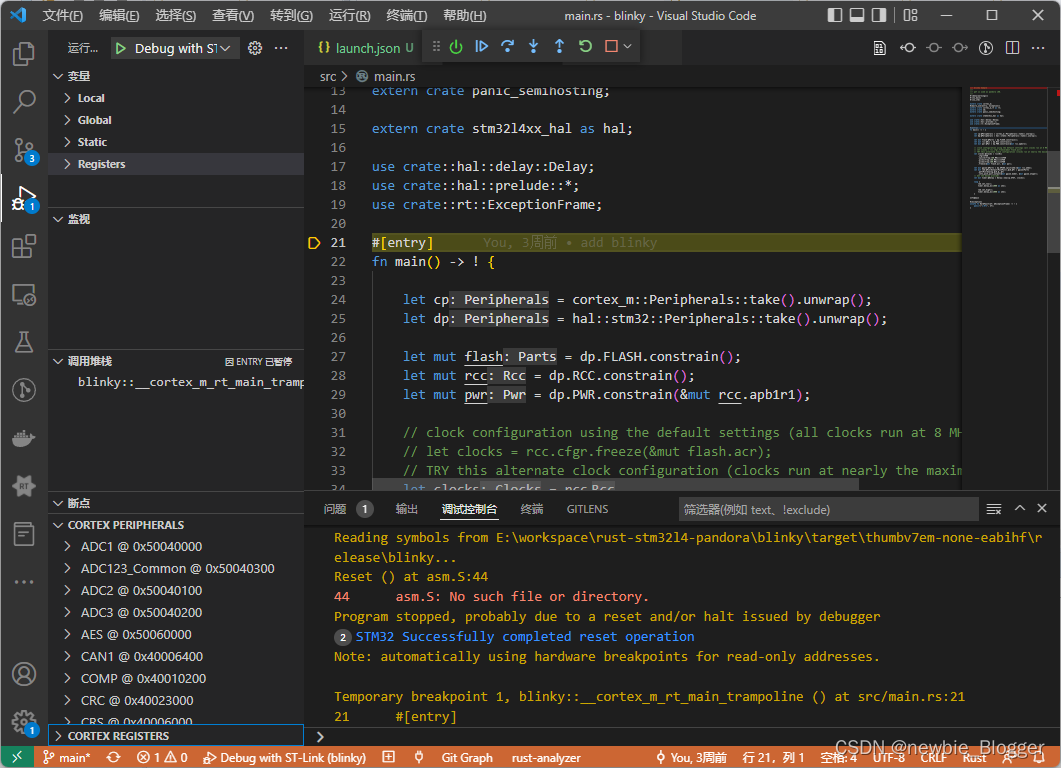Screen dimensions: 1061x768
Task: Expand the Registers node
Action: coord(67,164)
